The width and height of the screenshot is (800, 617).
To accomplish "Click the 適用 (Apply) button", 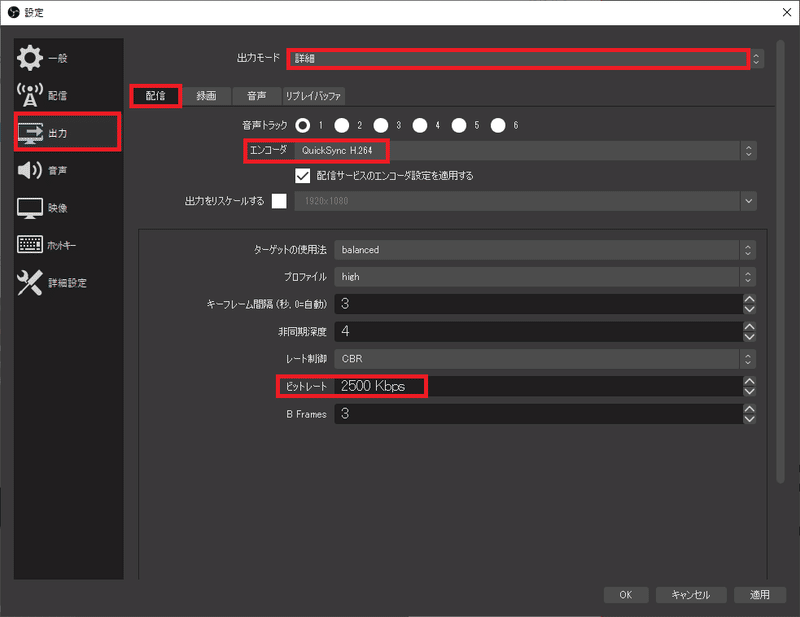I will click(760, 595).
